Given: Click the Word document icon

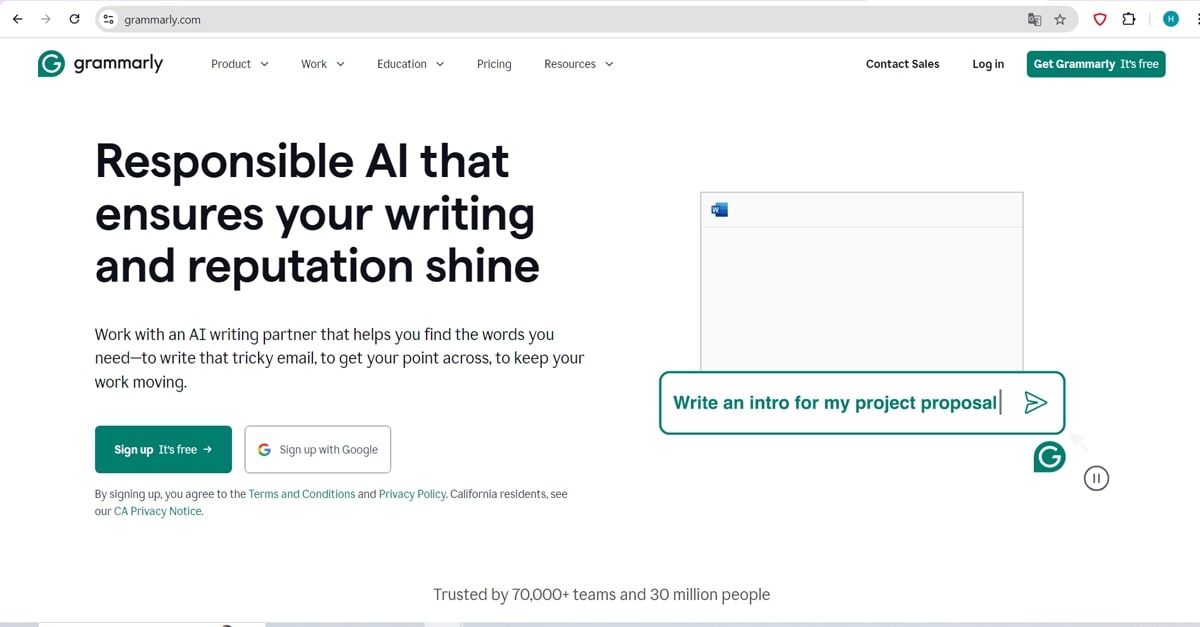Looking at the screenshot, I should 719,209.
